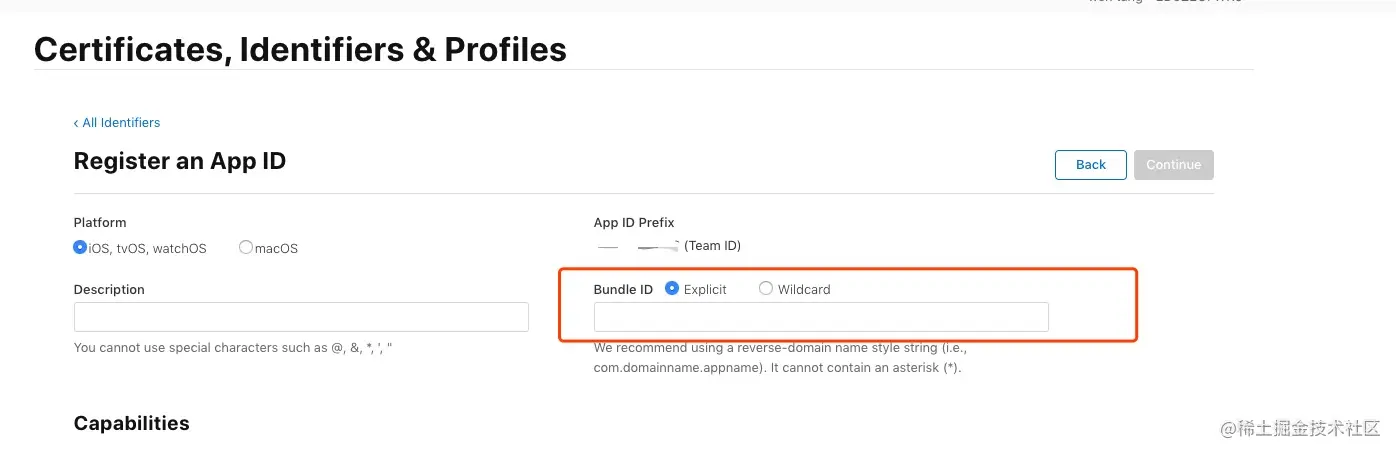Select the Explicit Bundle ID option

672,289
